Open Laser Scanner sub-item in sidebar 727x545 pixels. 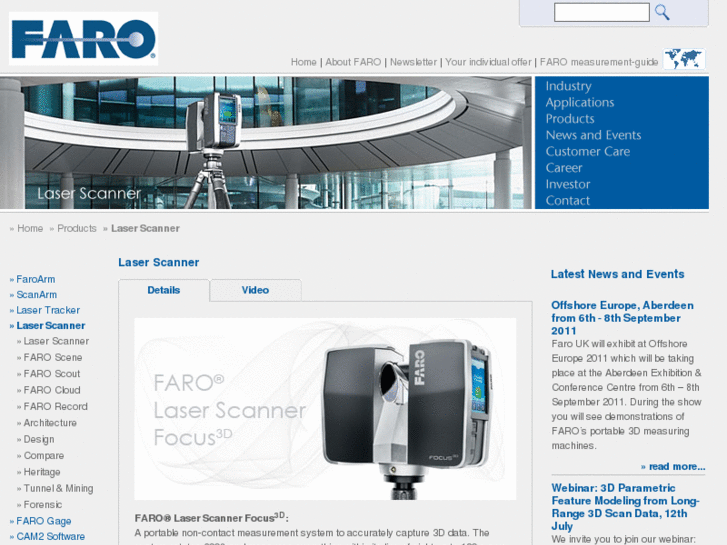(x=56, y=341)
